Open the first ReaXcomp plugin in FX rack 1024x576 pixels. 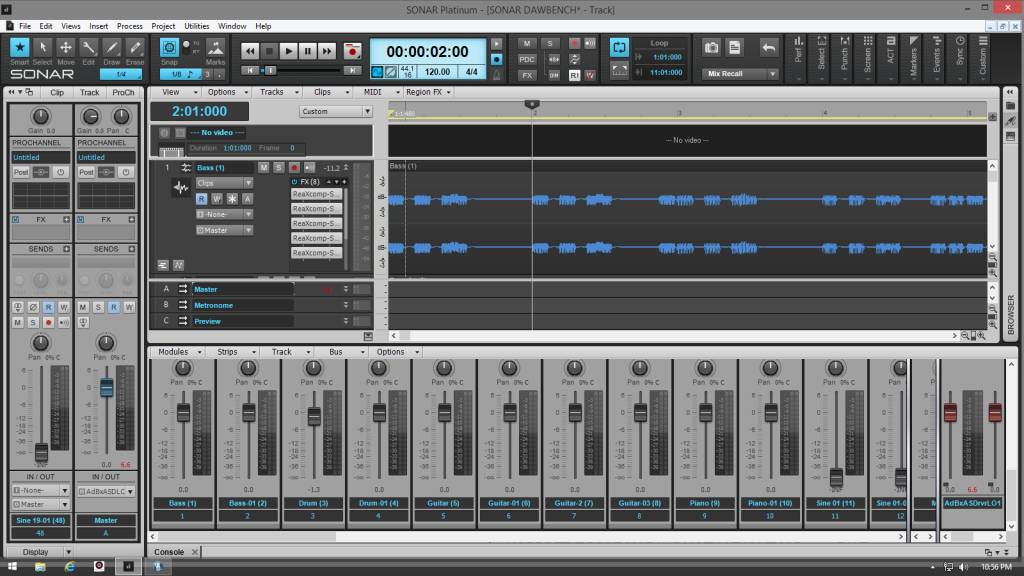(x=316, y=194)
